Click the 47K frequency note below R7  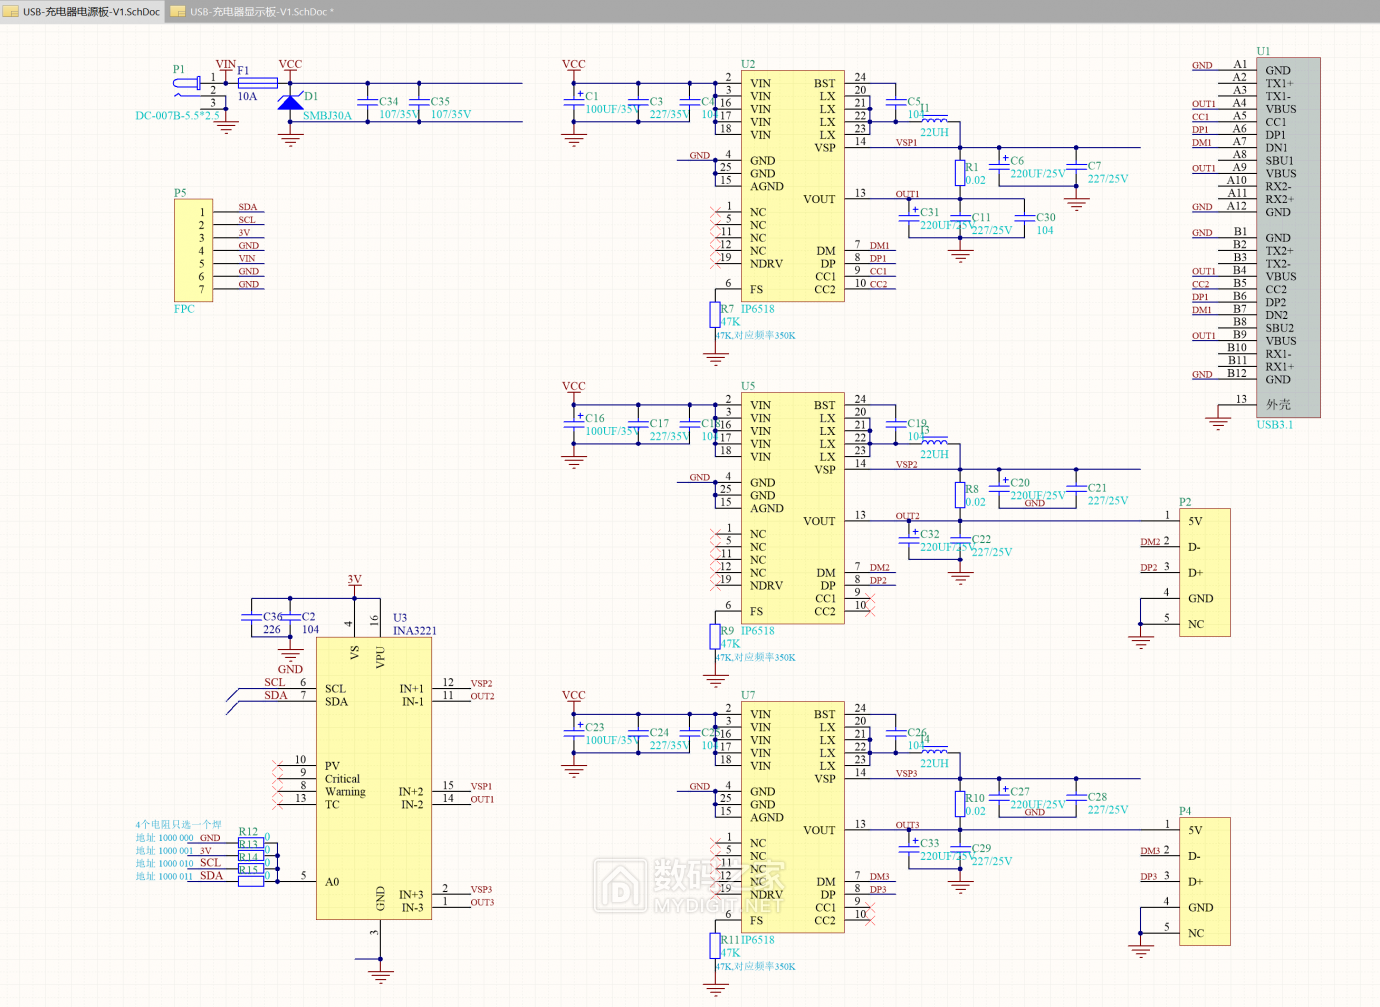(x=756, y=335)
